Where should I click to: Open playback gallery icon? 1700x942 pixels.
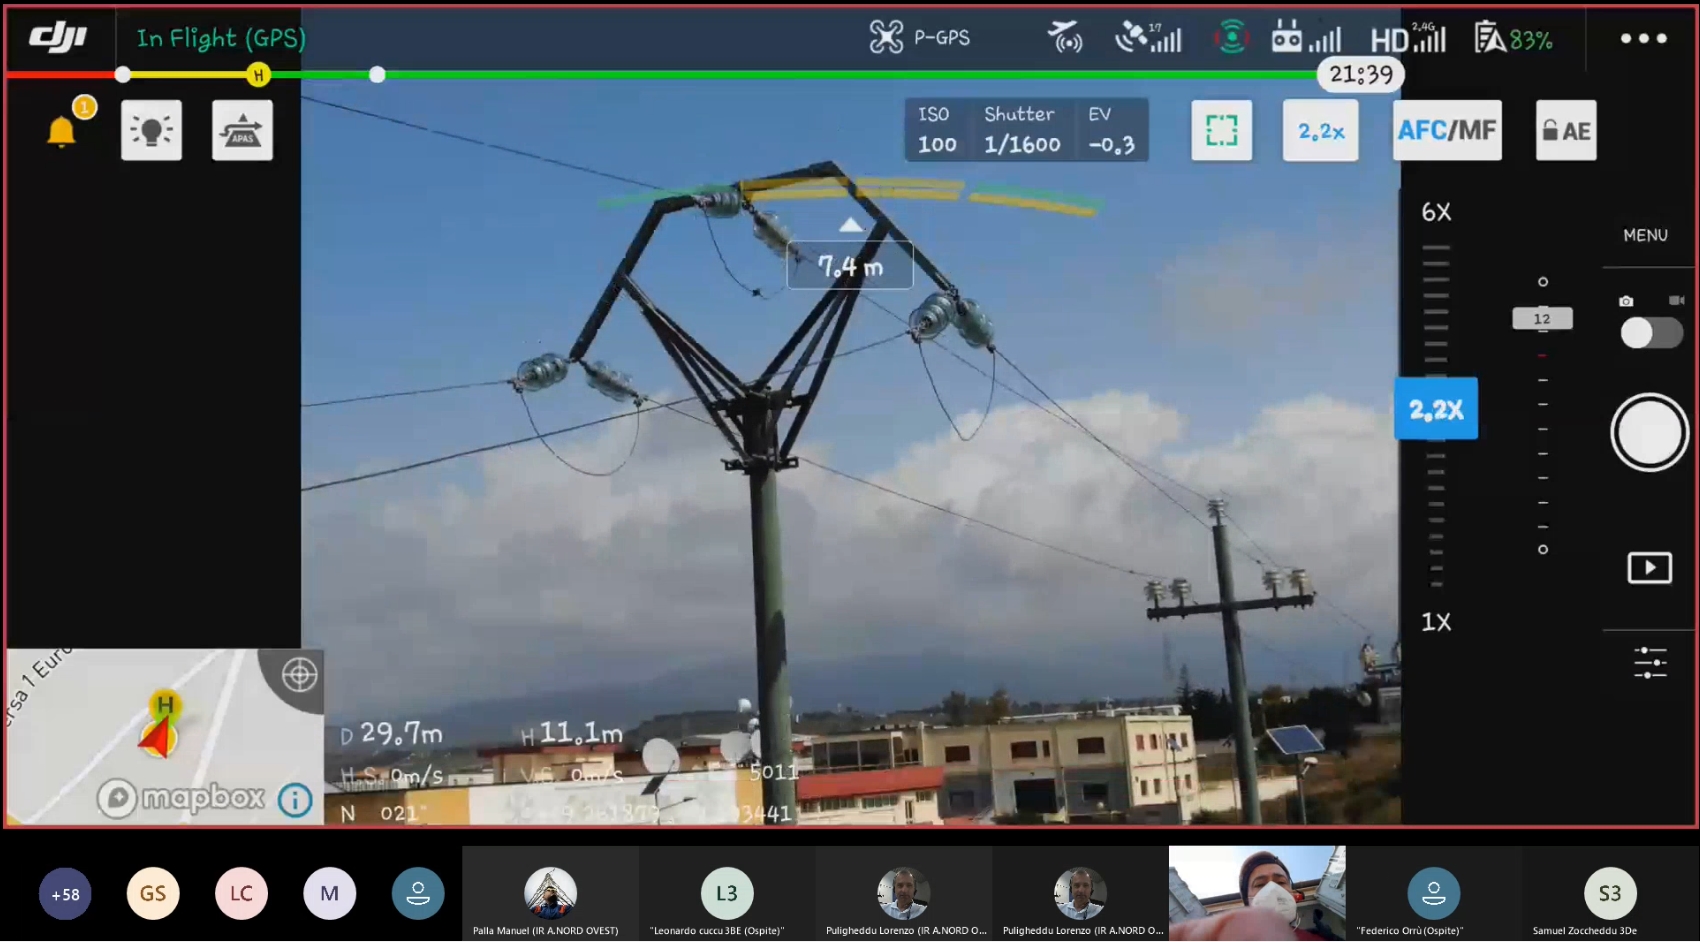coord(1649,568)
